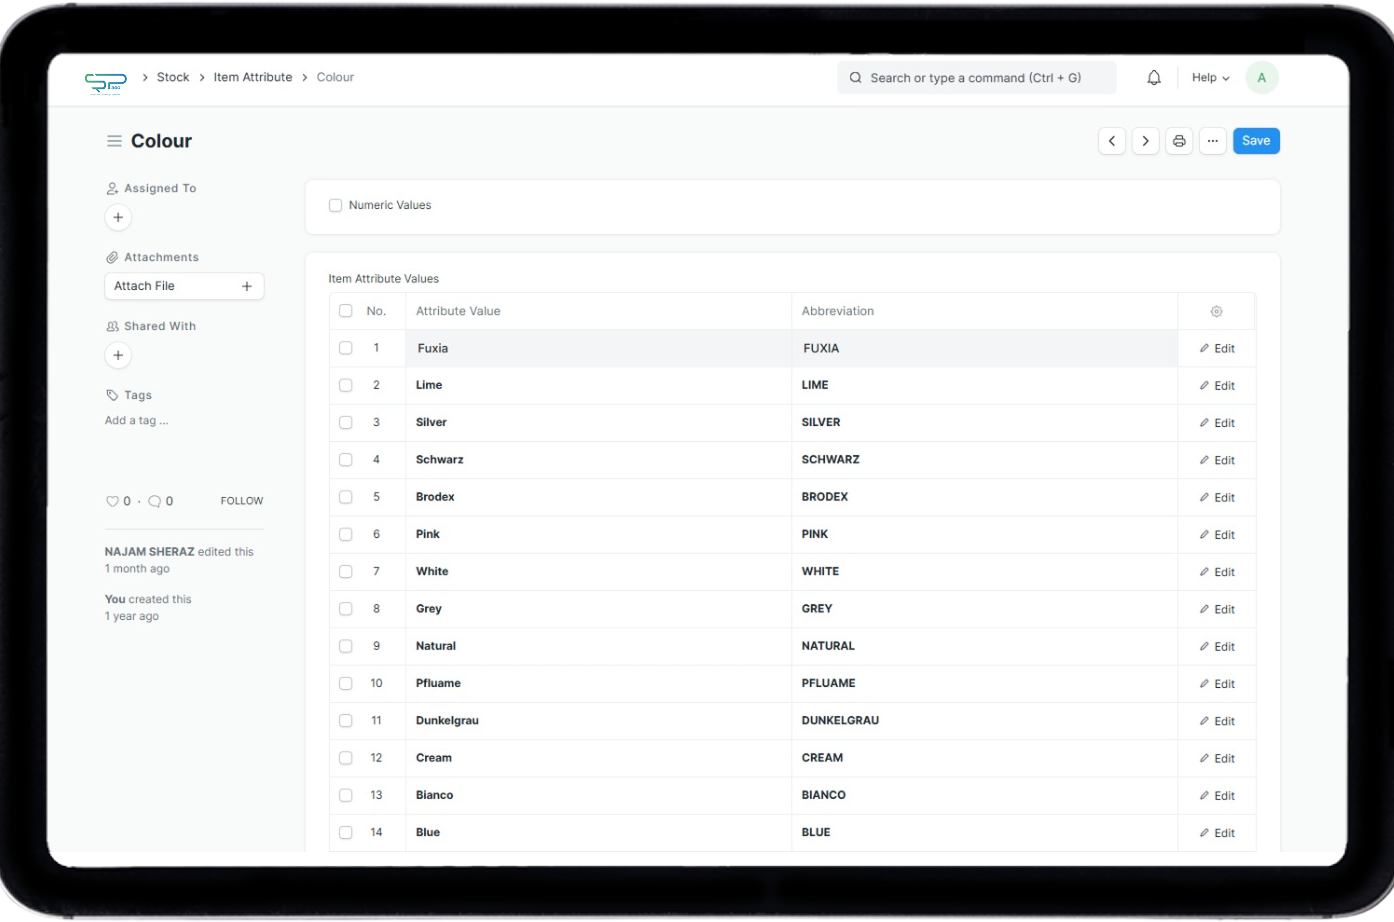
Task: Like this document heart icon
Action: [x=112, y=501]
